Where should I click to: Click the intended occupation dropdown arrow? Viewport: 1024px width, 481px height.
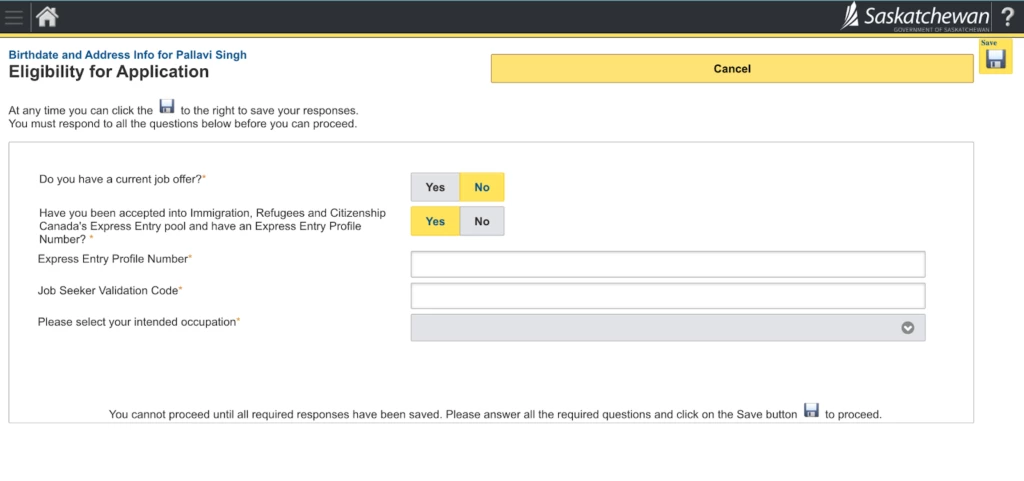pyautogui.click(x=908, y=328)
